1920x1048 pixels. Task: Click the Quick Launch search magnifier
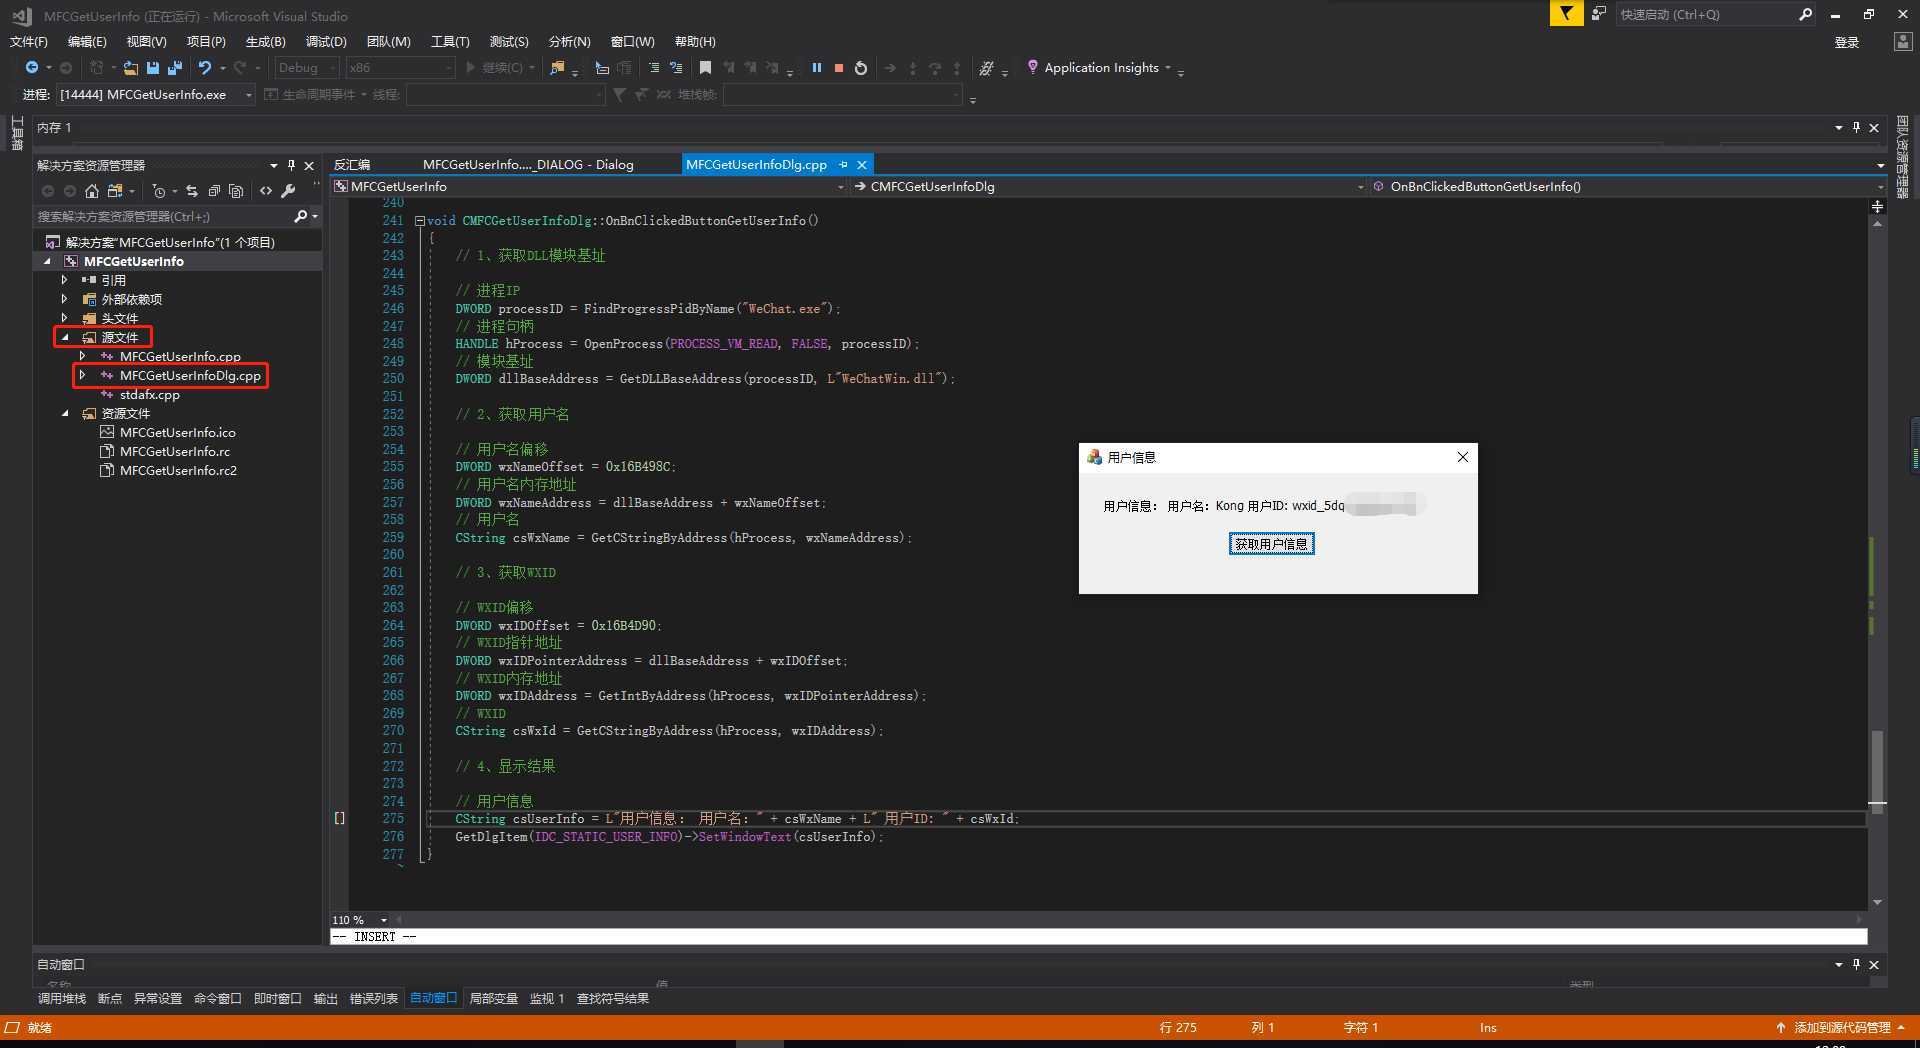click(1805, 14)
